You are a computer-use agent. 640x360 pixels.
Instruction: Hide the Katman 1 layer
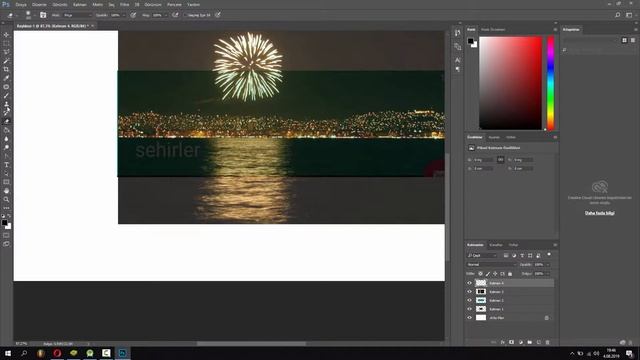pos(469,309)
